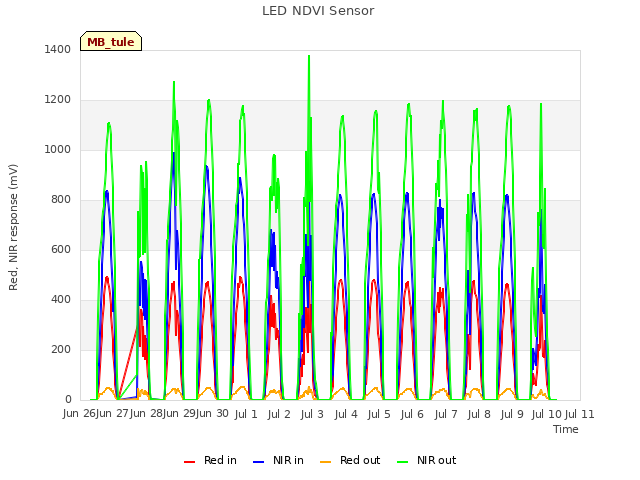Click the 1000 y-axis tick label
The width and height of the screenshot is (640, 480).
(x=58, y=149)
